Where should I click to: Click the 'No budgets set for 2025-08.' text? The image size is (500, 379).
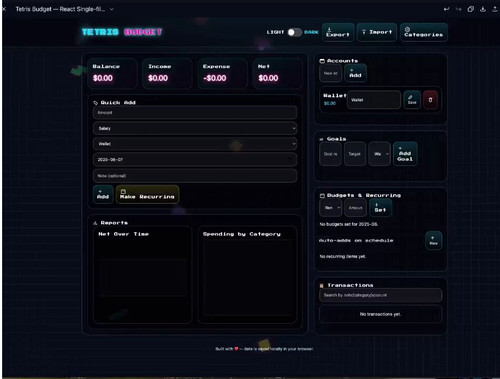pyautogui.click(x=349, y=224)
